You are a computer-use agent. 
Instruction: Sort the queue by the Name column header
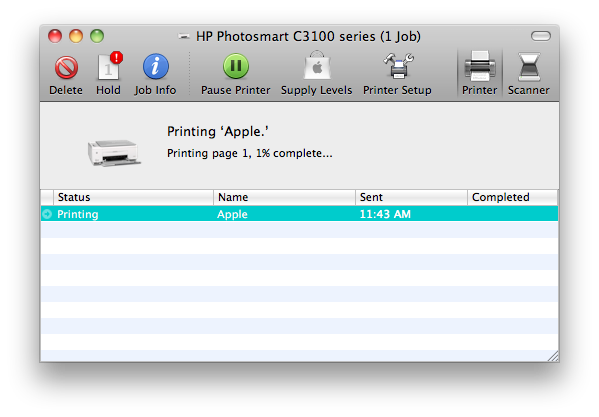coord(284,197)
